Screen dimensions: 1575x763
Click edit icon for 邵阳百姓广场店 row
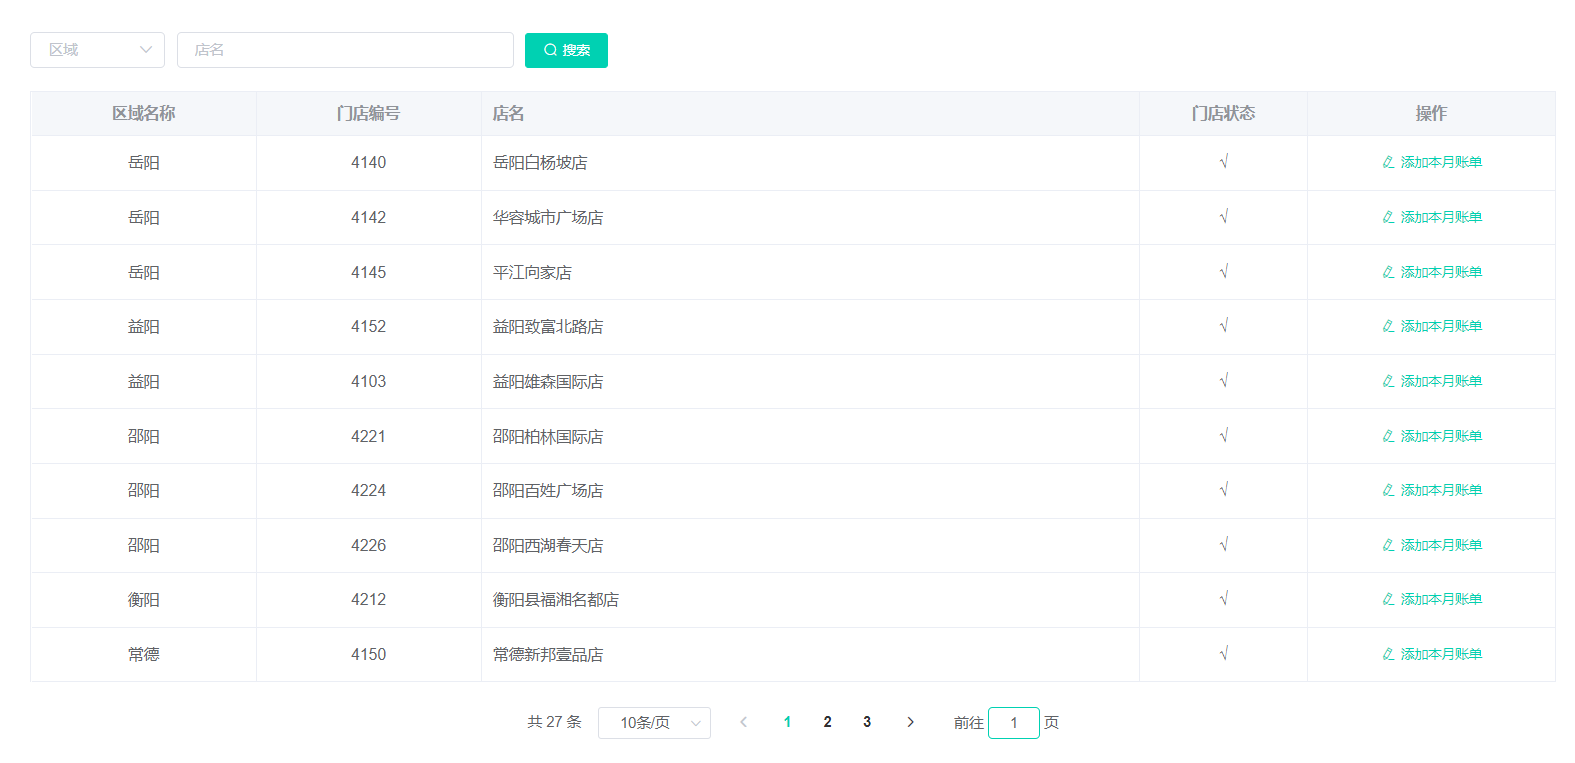tap(1388, 490)
